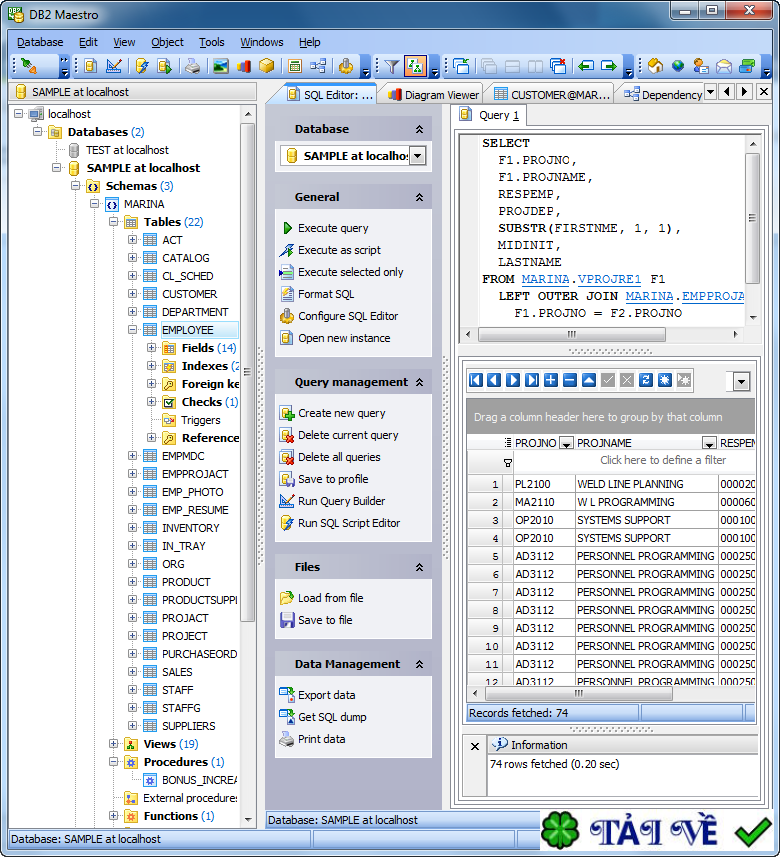Click Export data under Data Management
The image size is (780, 857).
326,695
